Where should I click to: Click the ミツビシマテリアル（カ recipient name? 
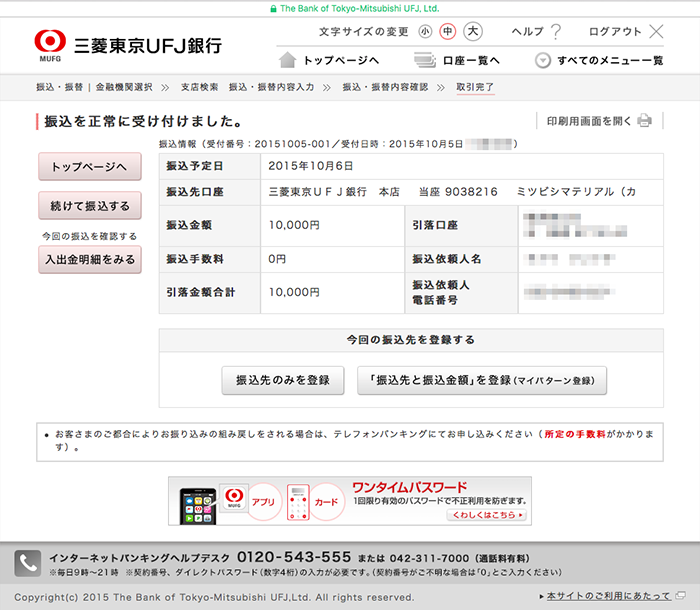(576, 192)
